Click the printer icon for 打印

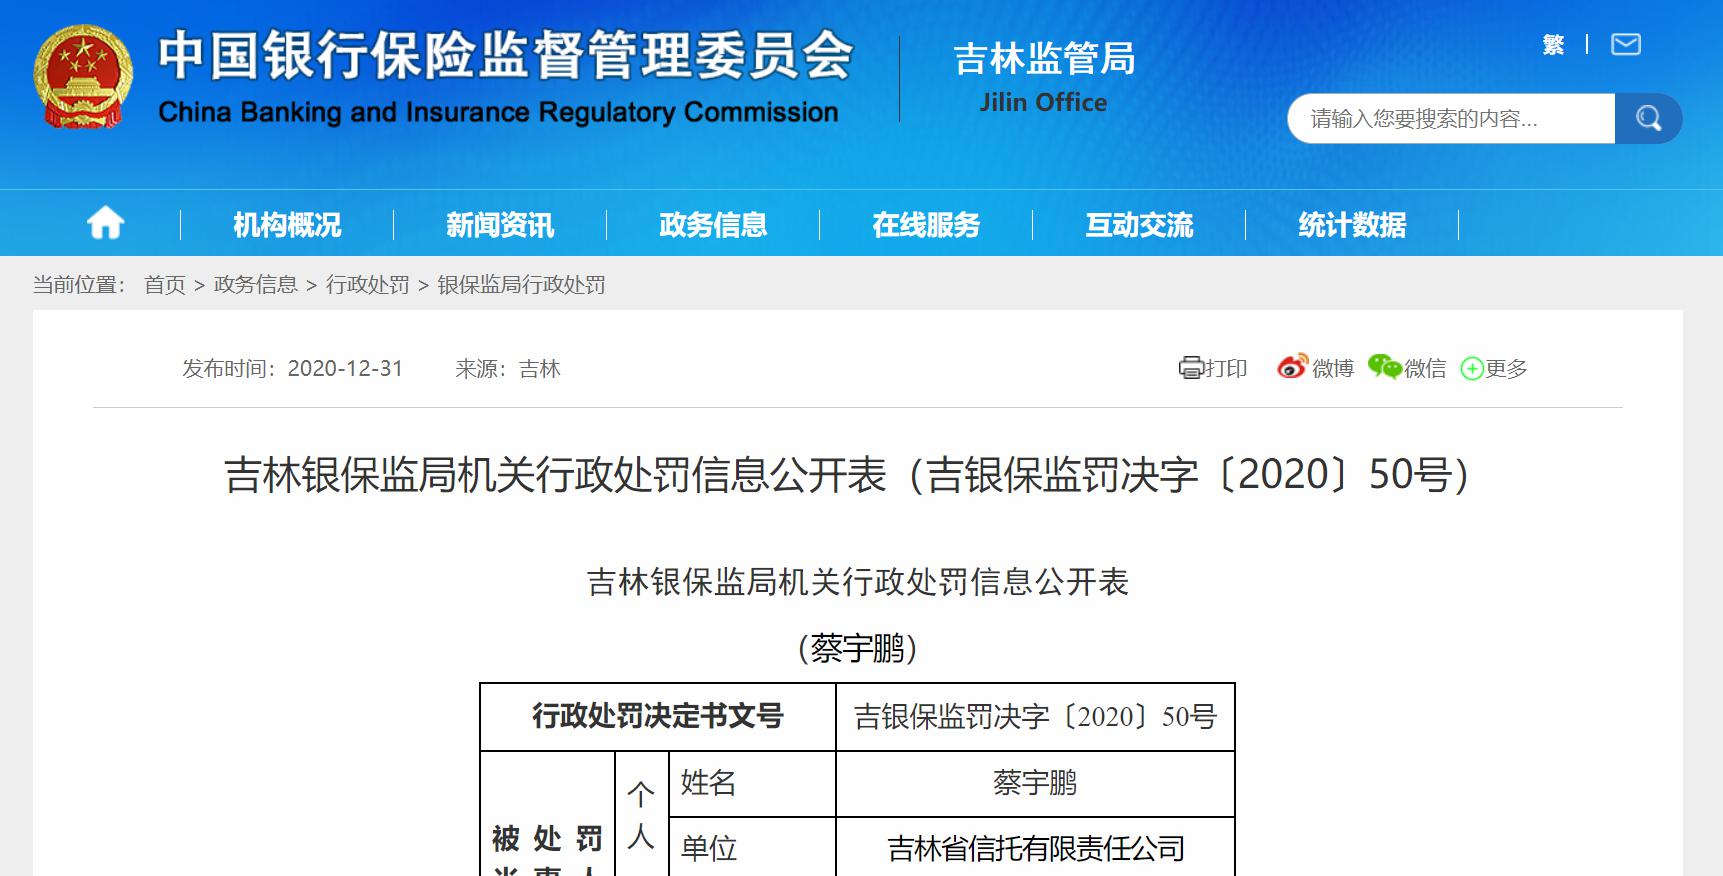pos(1190,368)
